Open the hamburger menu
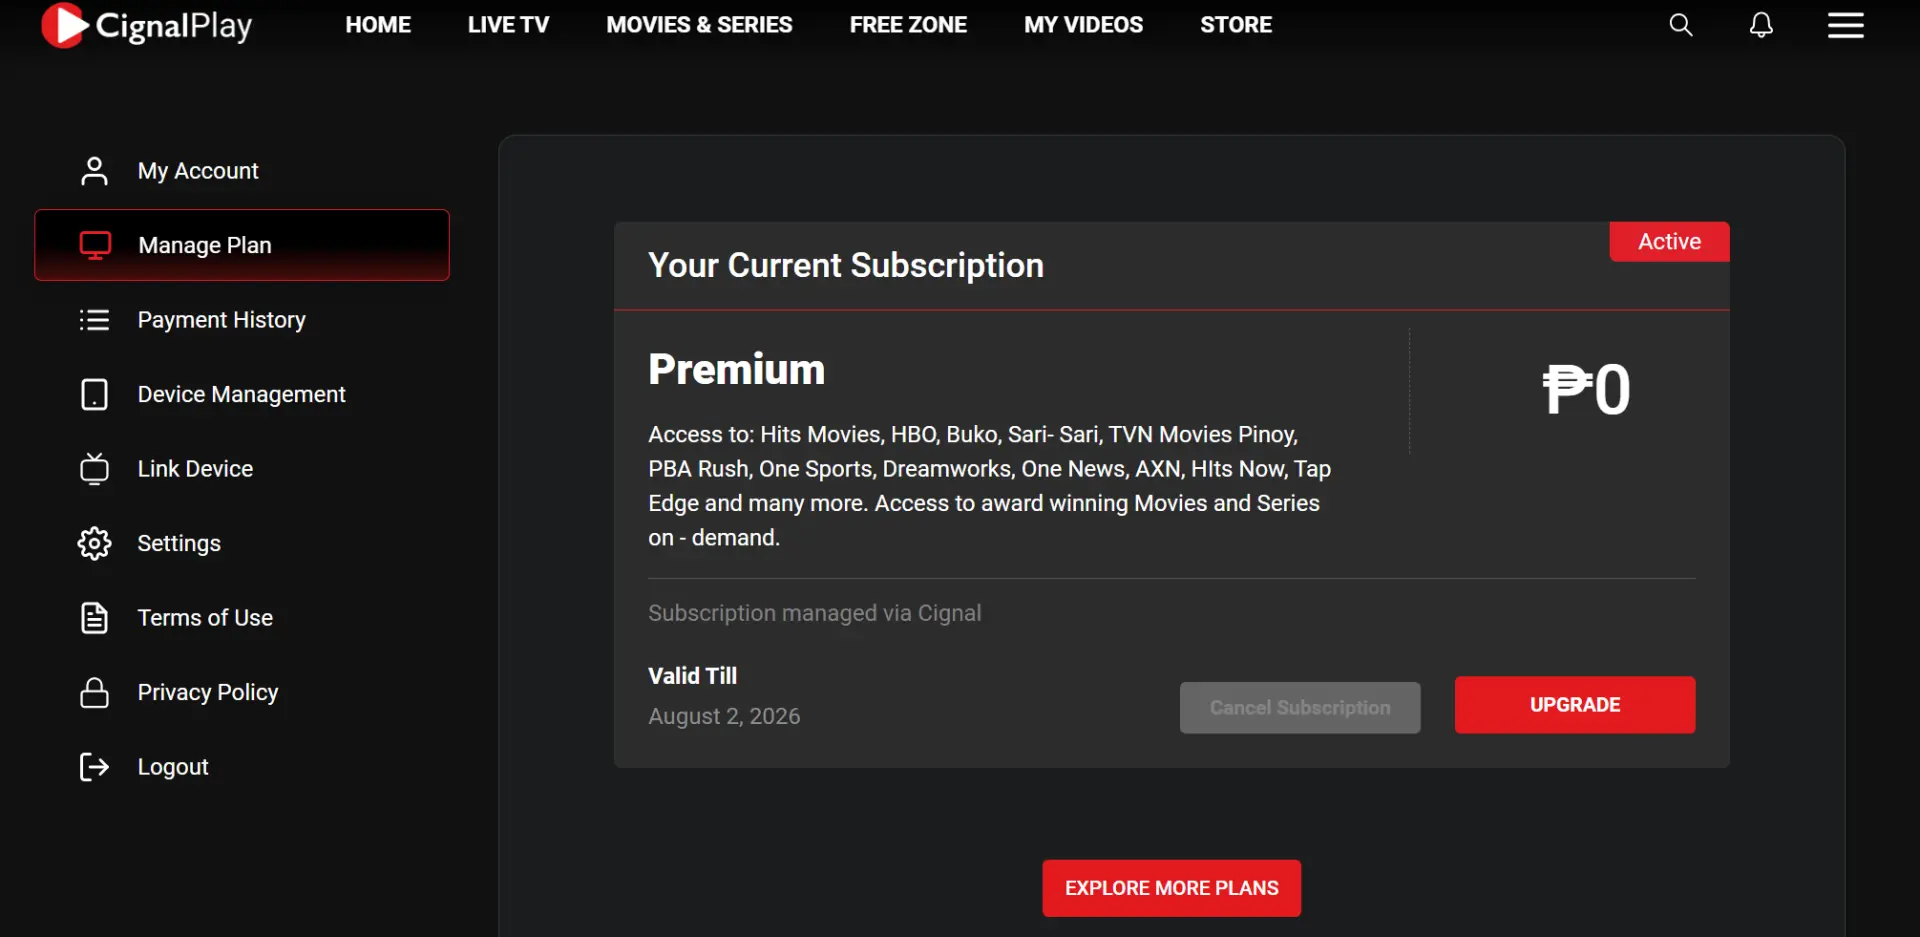This screenshot has width=1920, height=937. 1846,25
